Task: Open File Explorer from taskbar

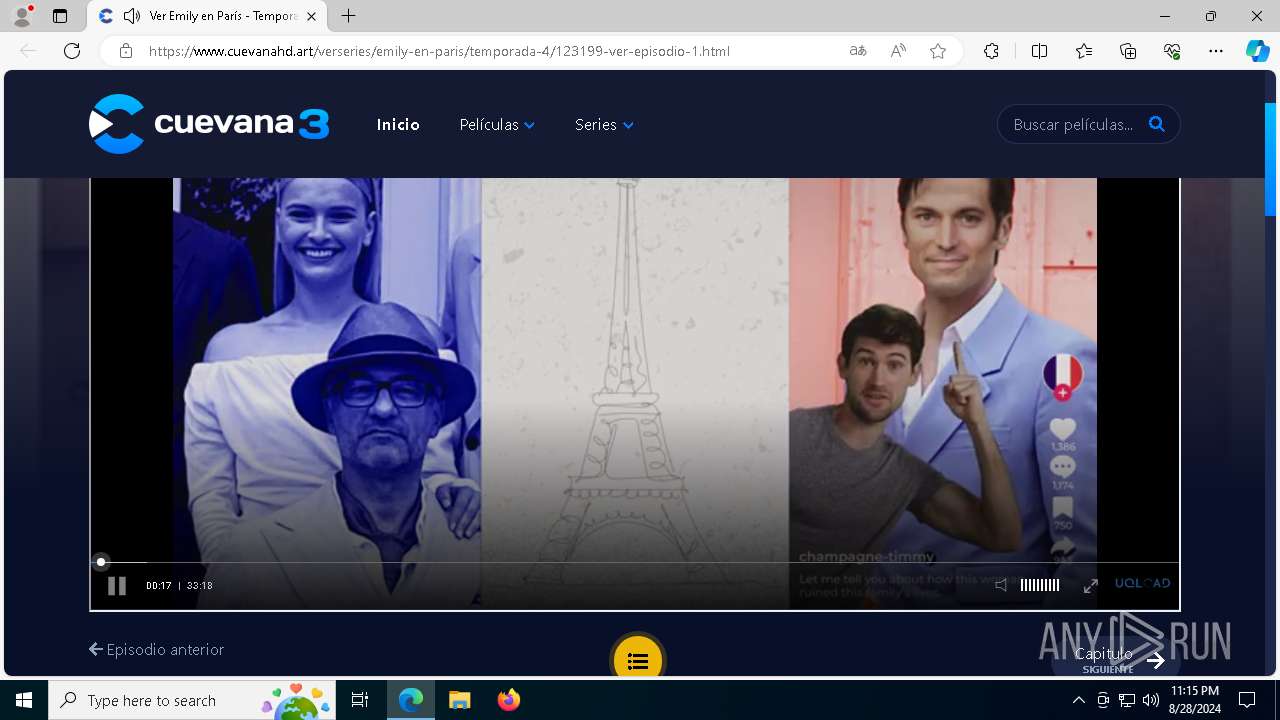Action: (460, 700)
